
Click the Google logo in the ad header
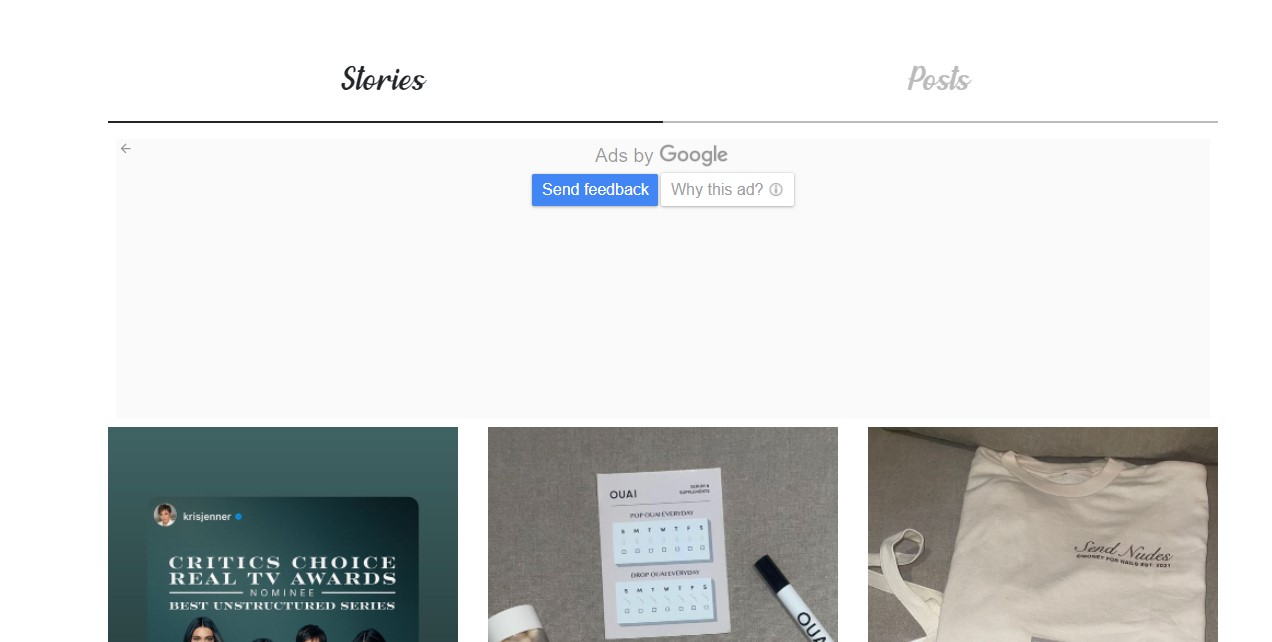point(693,155)
